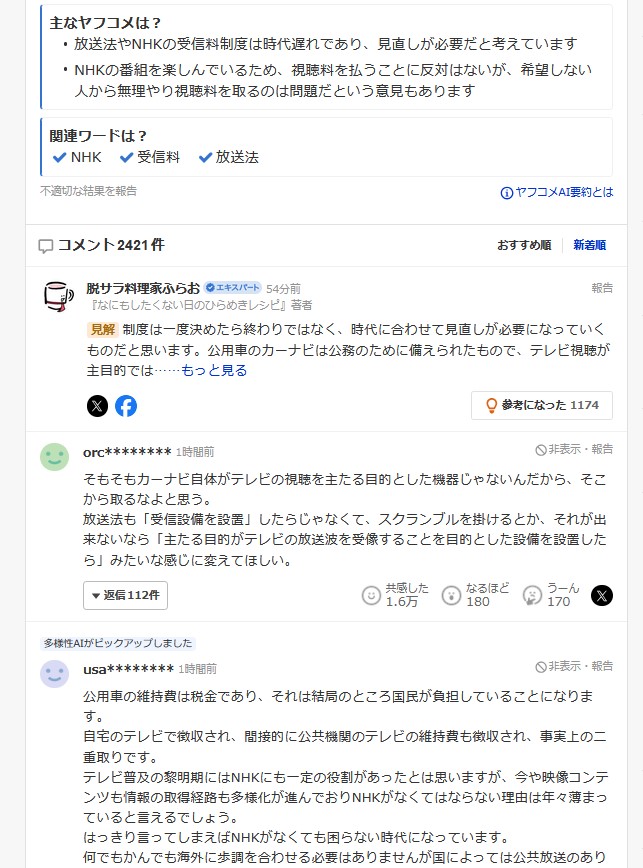Sort comments by おすすめ順
Viewport: 643px width, 868px height.
[x=524, y=245]
